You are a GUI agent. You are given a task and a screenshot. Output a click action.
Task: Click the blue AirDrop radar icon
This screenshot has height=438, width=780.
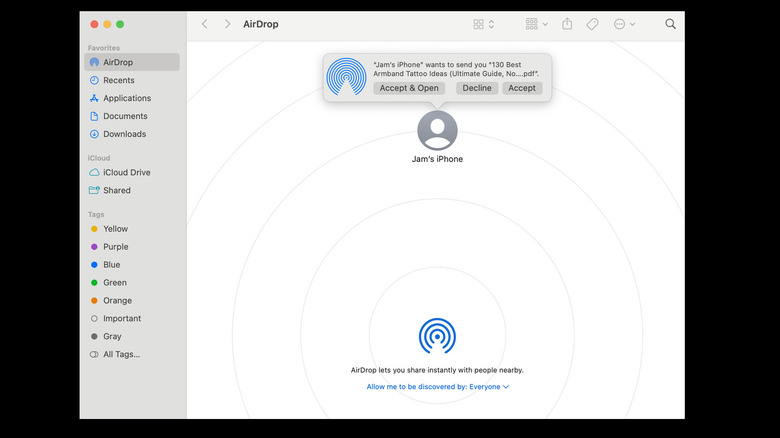(437, 336)
